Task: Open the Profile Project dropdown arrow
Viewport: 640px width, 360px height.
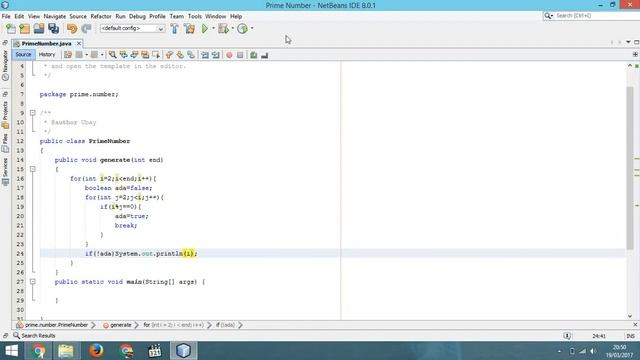Action: [252, 28]
